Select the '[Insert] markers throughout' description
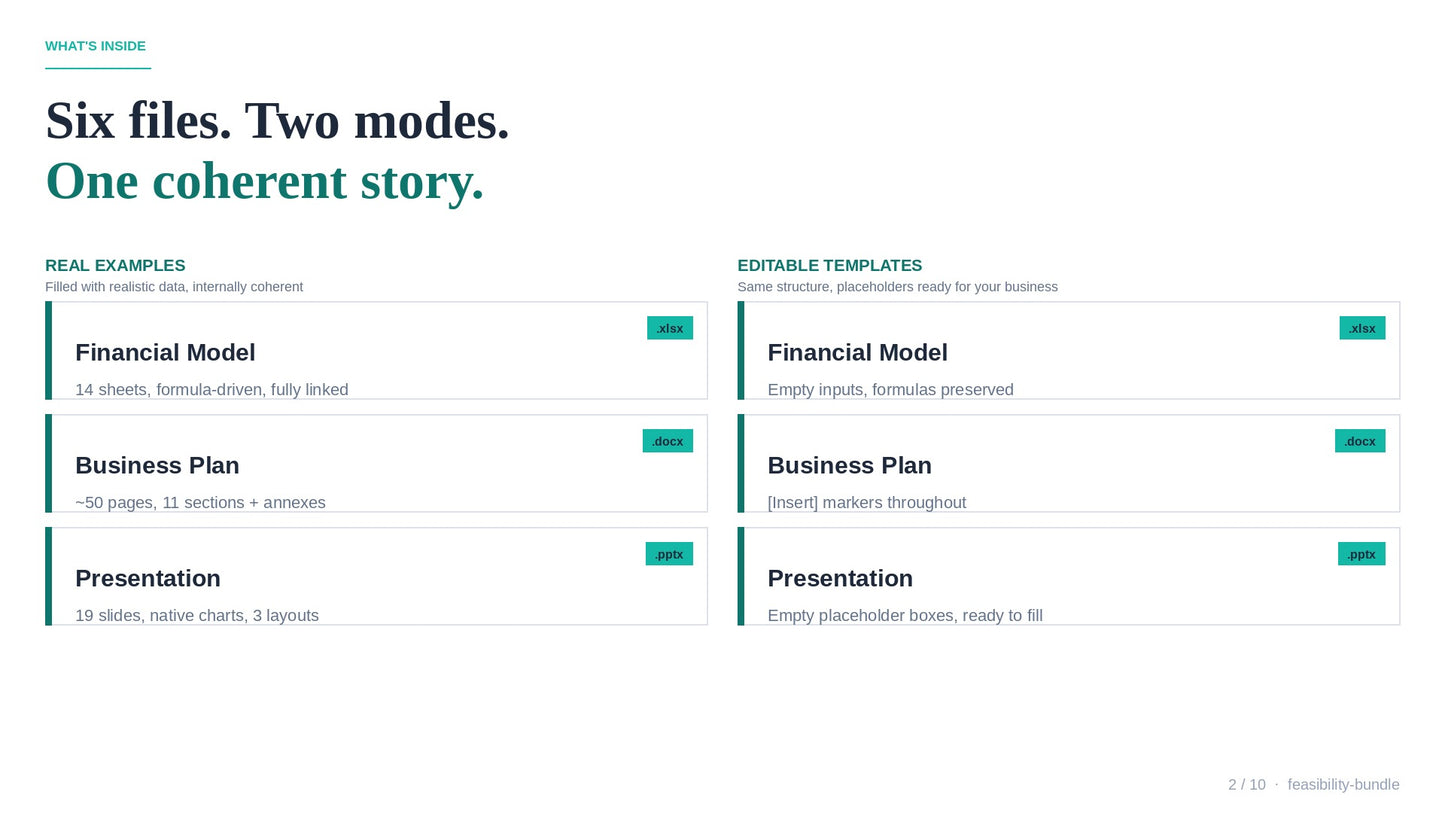 867,503
